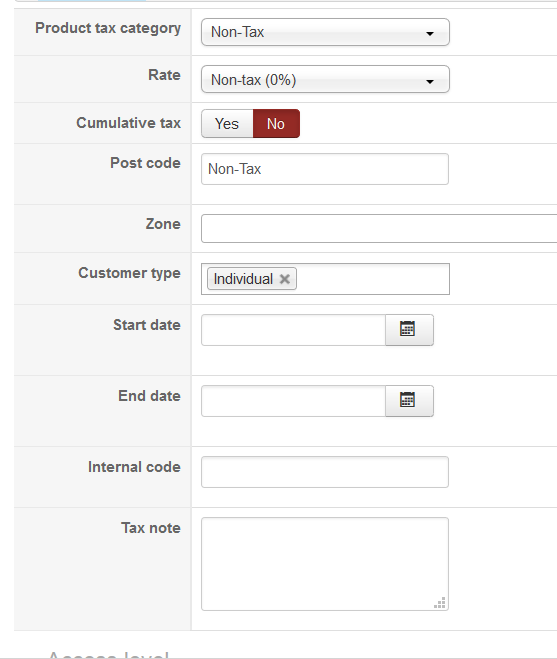Grab the Tax note textarea resize handle
This screenshot has height=659, width=557.
(x=440, y=603)
